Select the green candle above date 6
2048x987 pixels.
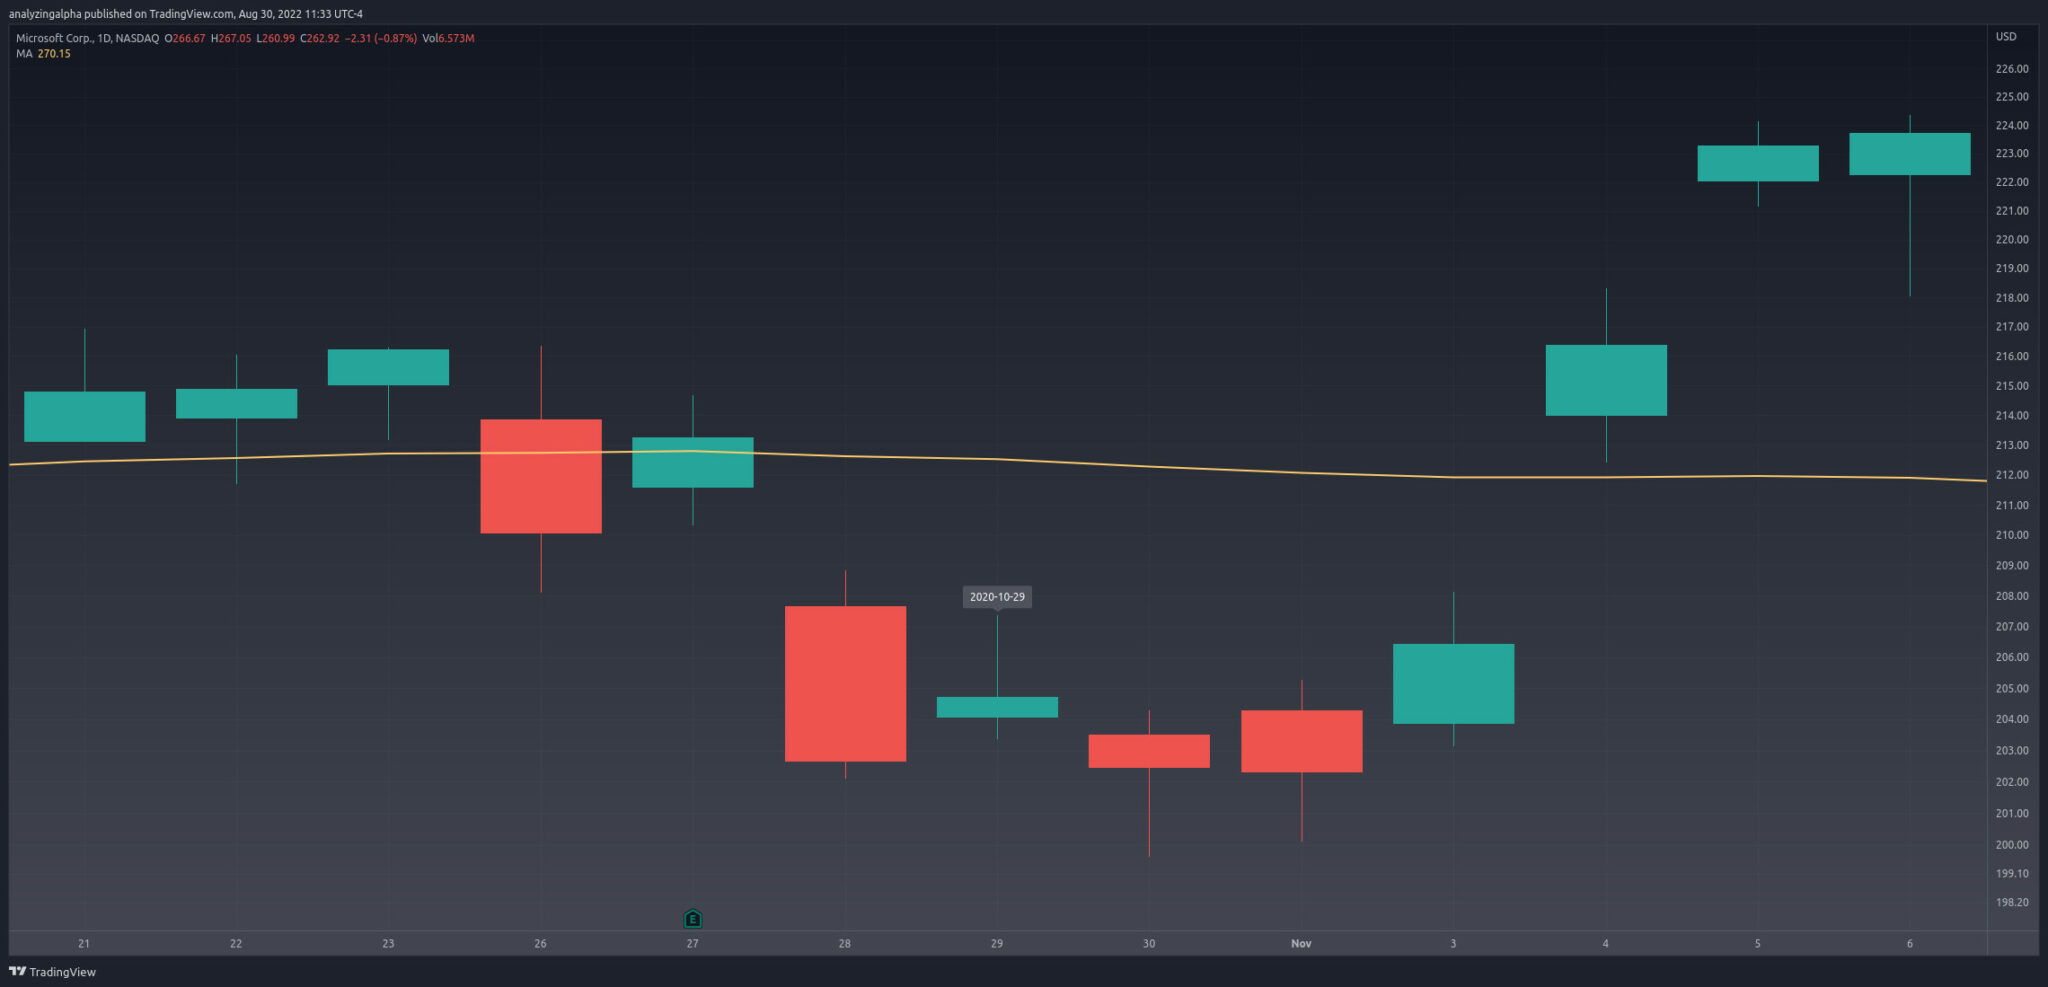tap(1910, 154)
